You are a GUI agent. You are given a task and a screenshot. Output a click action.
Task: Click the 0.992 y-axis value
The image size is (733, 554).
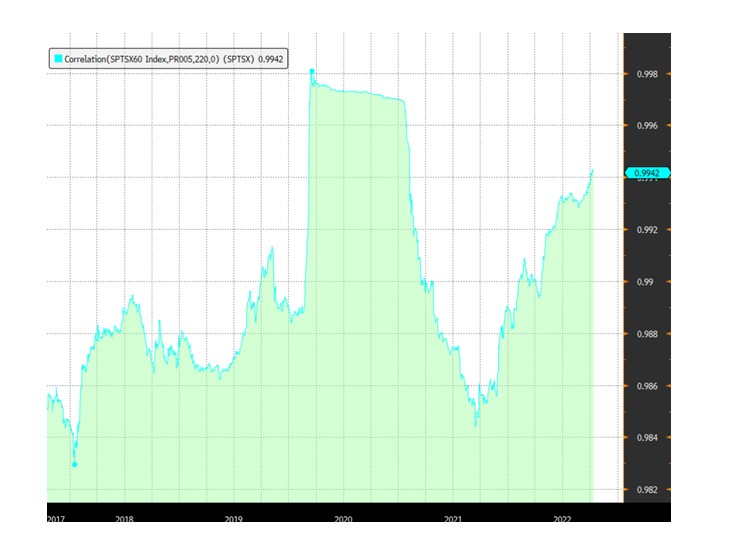pos(646,230)
